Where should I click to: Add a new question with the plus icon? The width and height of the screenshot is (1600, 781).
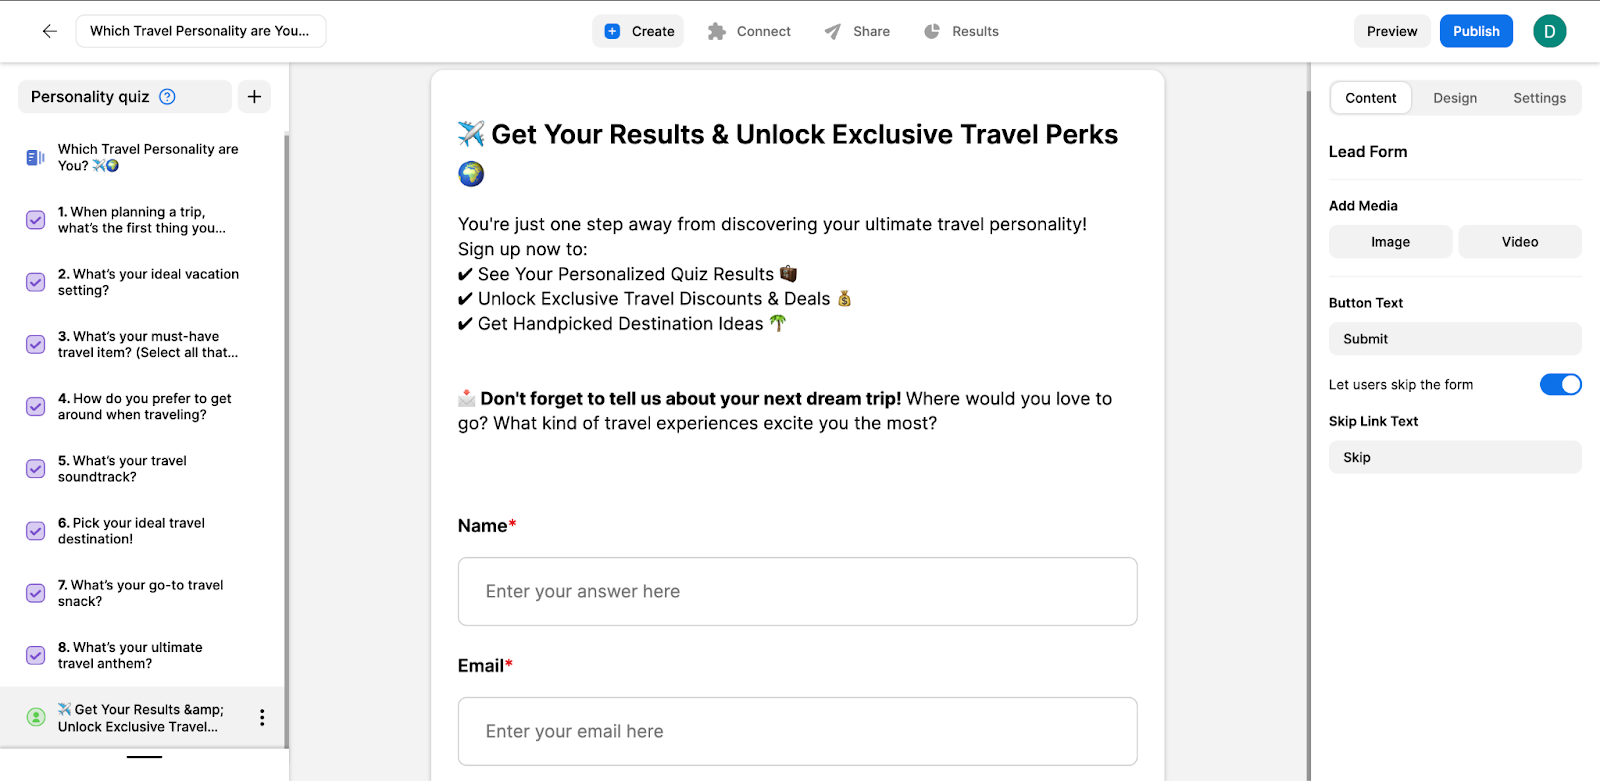(x=253, y=96)
